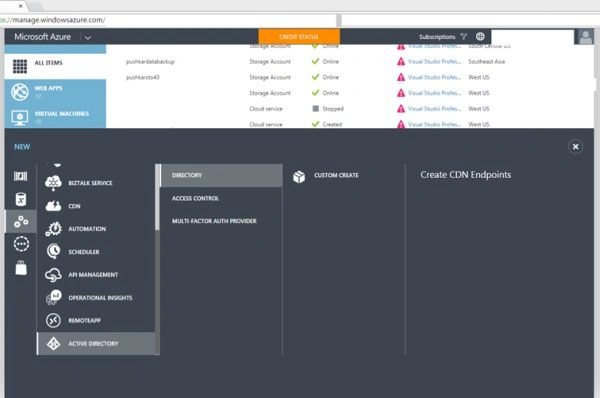The height and width of the screenshot is (398, 600).
Task: Click the Scheduler label
Action: [x=84, y=252]
